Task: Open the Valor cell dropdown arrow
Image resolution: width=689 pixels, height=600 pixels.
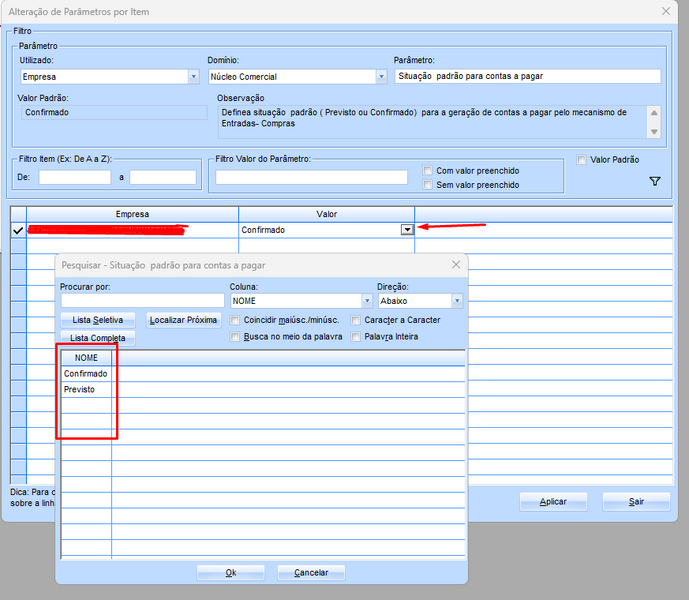Action: click(407, 230)
